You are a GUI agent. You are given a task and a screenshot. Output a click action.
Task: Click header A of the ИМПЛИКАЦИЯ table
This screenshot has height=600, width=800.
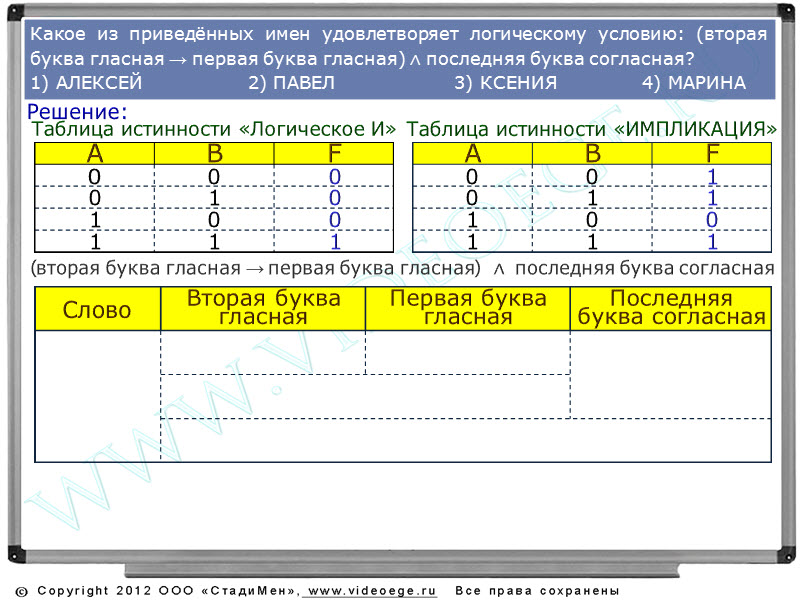coord(472,154)
